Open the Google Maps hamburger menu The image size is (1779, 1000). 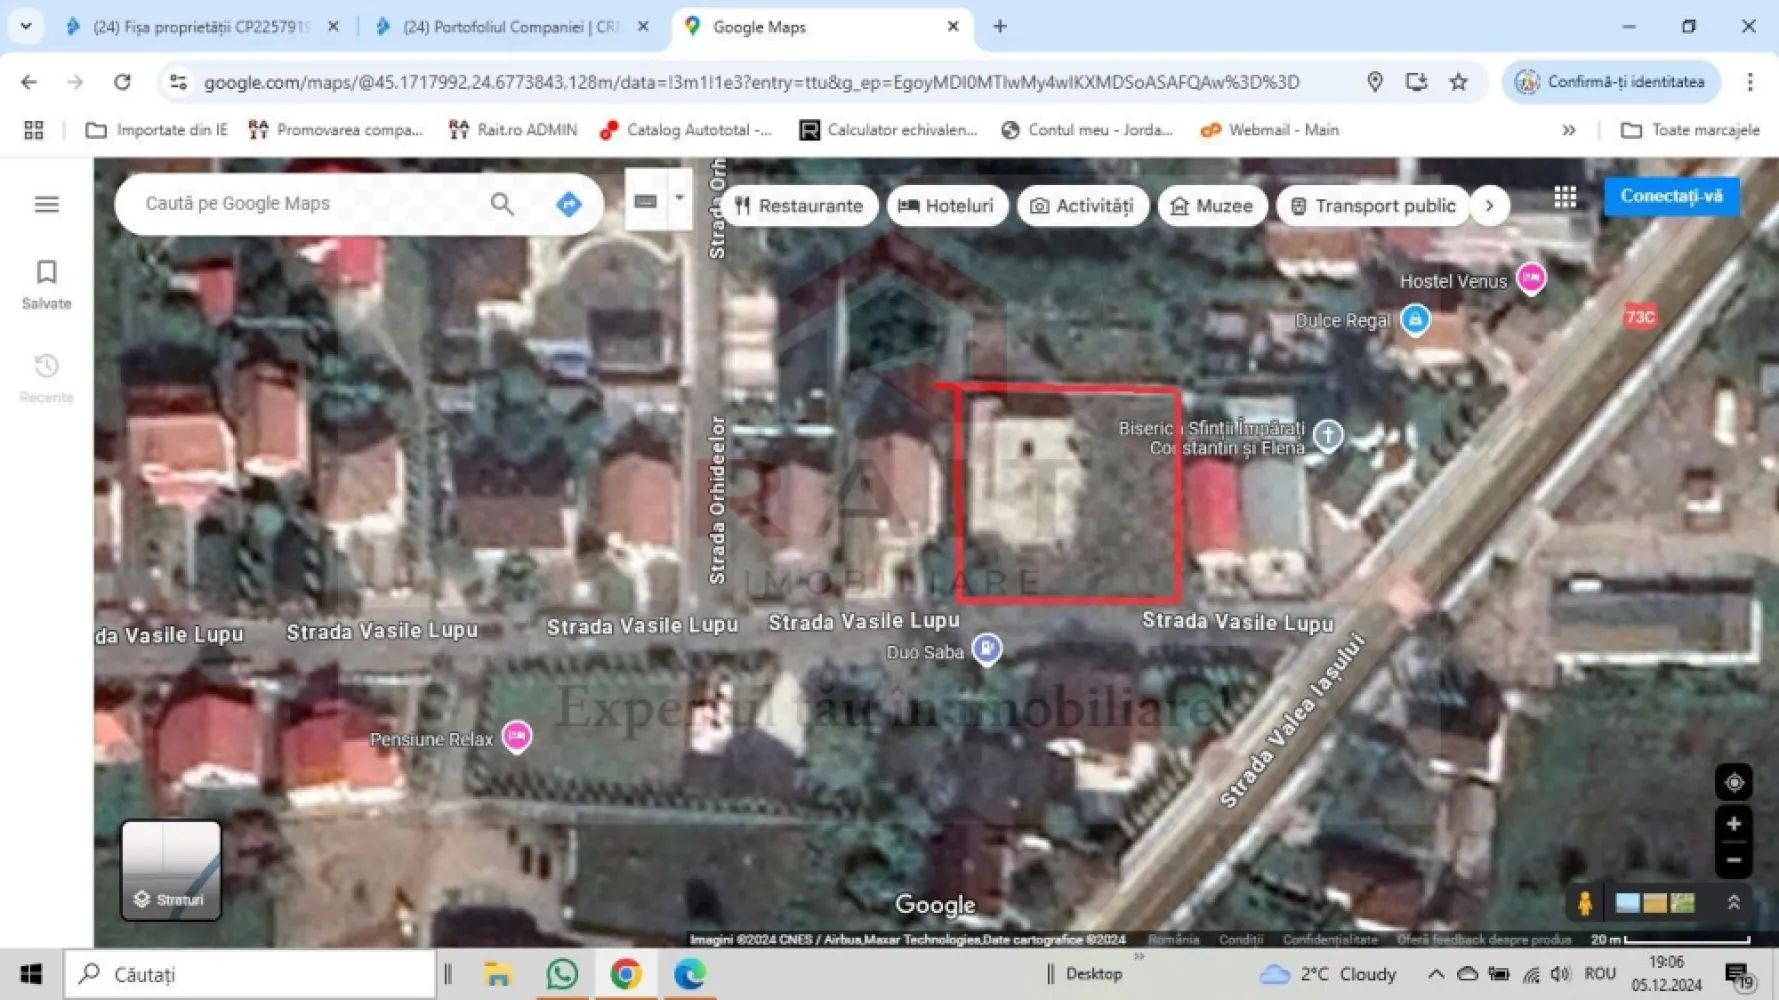pos(46,203)
